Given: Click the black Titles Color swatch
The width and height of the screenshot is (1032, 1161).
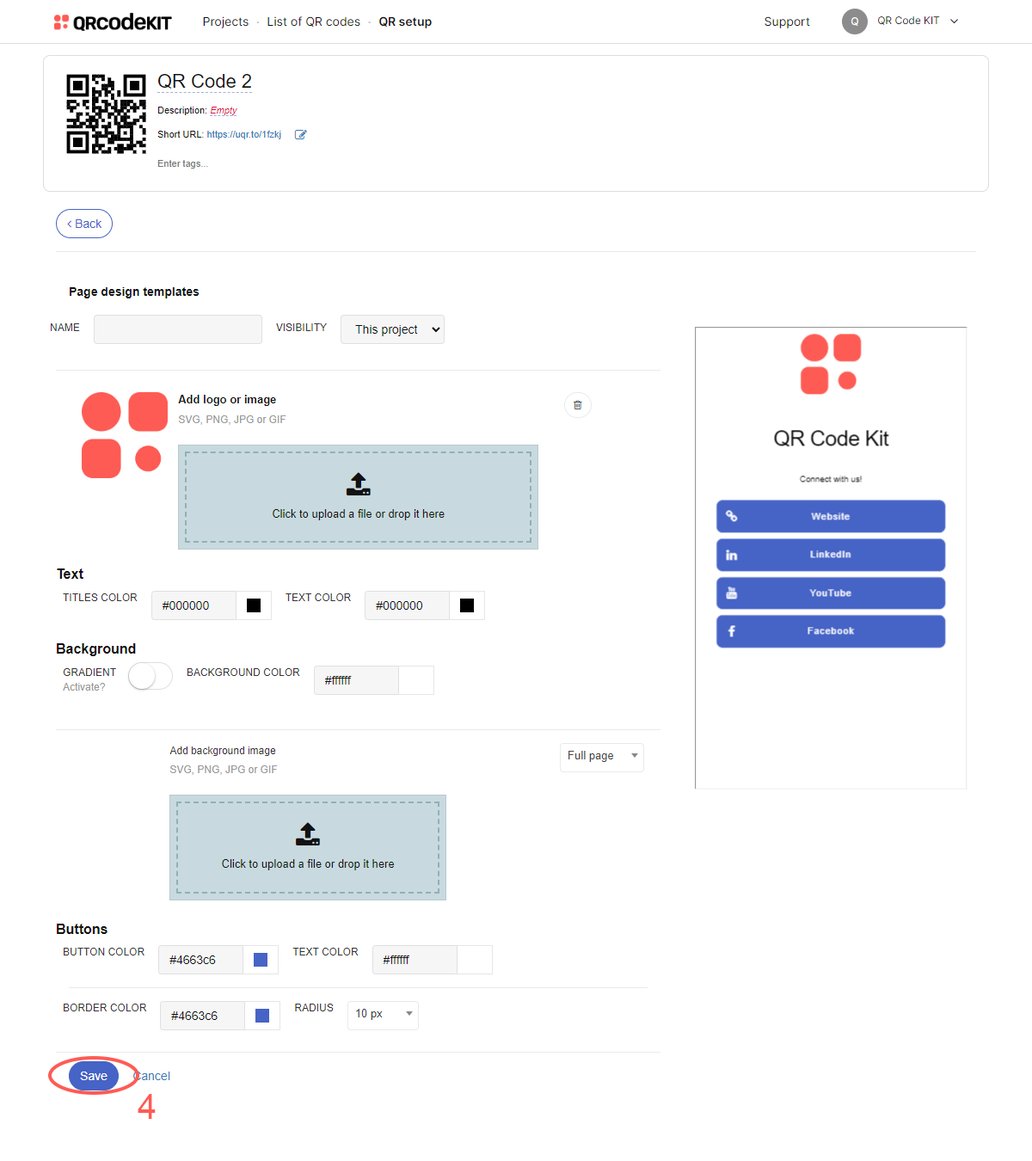Looking at the screenshot, I should pyautogui.click(x=253, y=604).
